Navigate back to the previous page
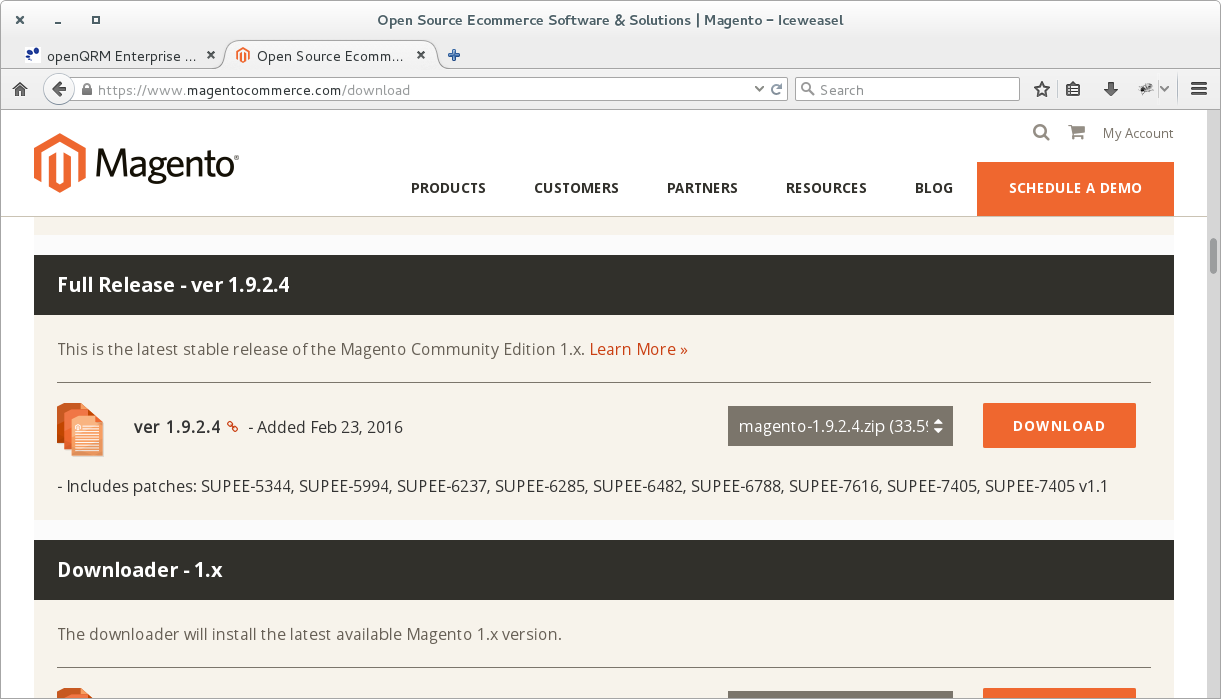 [x=59, y=89]
